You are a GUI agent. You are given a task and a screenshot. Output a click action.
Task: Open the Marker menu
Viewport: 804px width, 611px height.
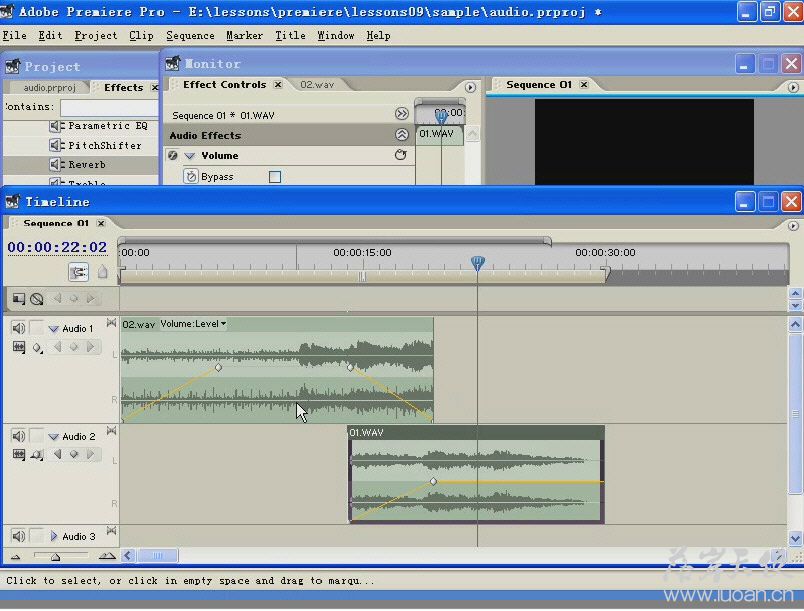(245, 35)
